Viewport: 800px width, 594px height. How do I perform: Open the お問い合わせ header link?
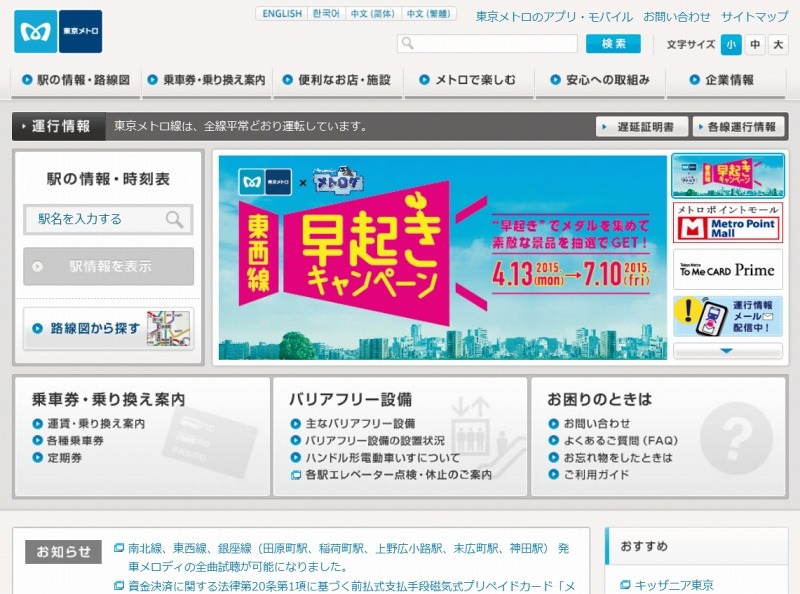pyautogui.click(x=677, y=17)
